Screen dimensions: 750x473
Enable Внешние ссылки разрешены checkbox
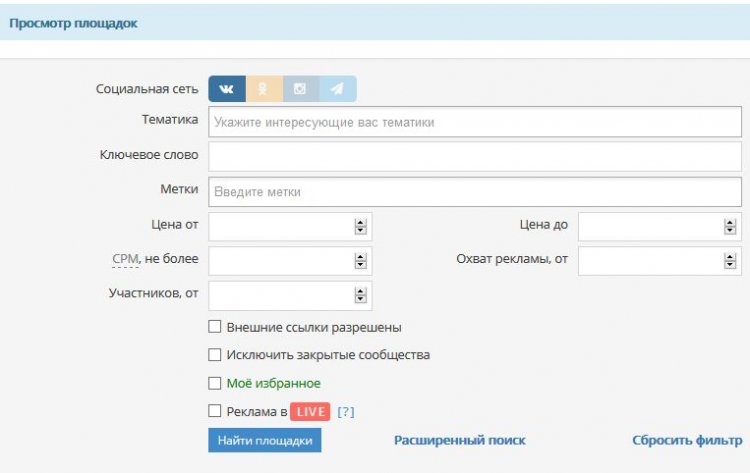click(215, 327)
